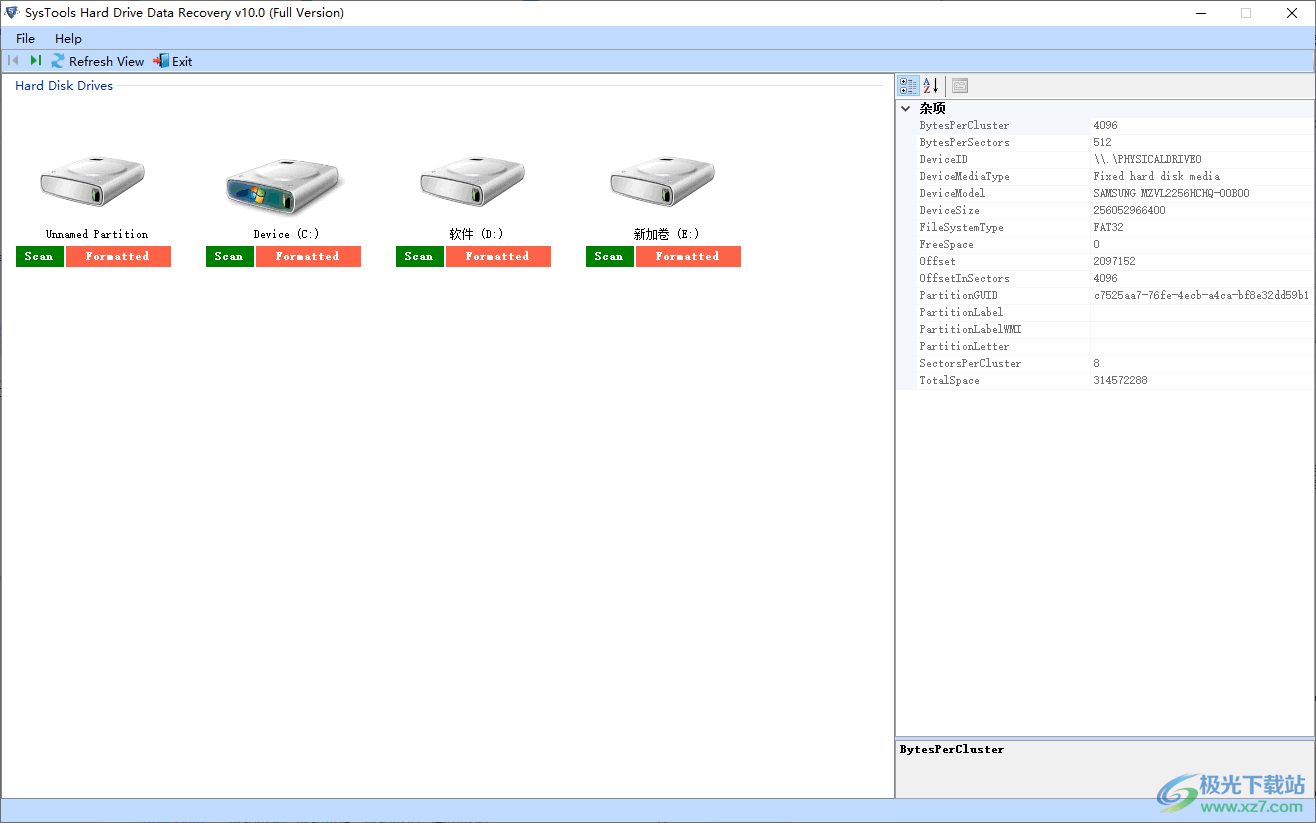Select the Alphabetical sort icon in properties panel
The image size is (1316, 823).
[x=929, y=85]
